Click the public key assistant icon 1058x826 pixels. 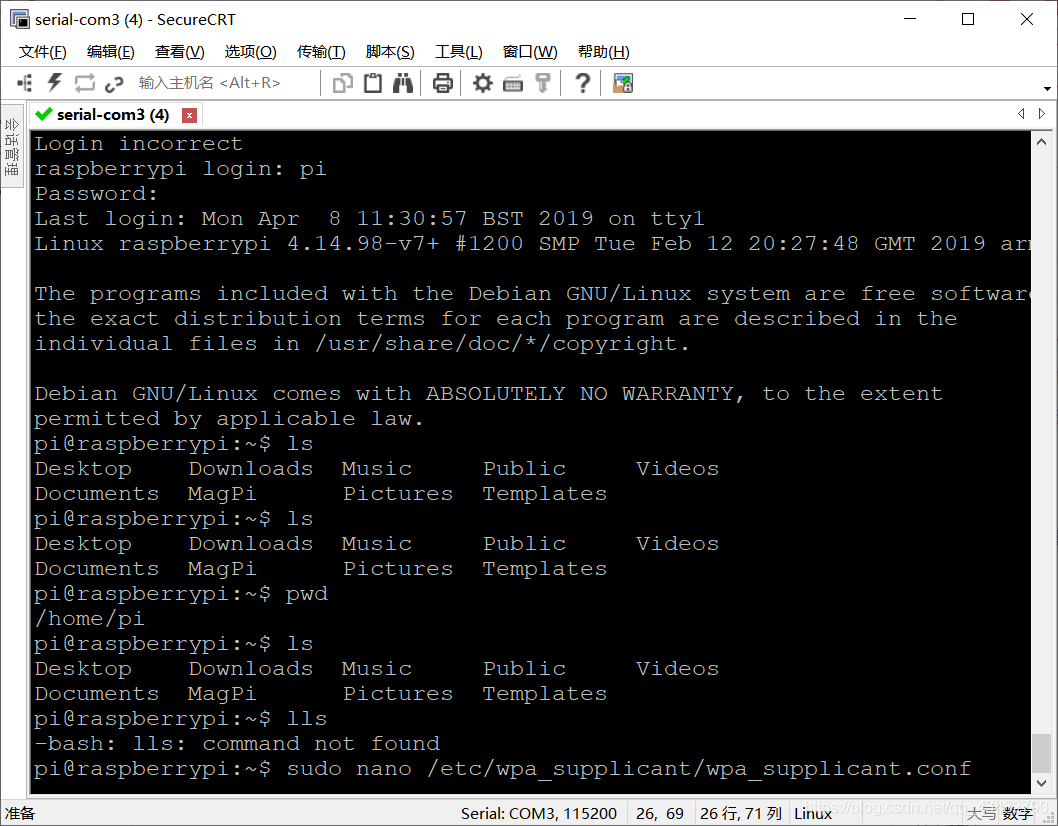tap(542, 83)
